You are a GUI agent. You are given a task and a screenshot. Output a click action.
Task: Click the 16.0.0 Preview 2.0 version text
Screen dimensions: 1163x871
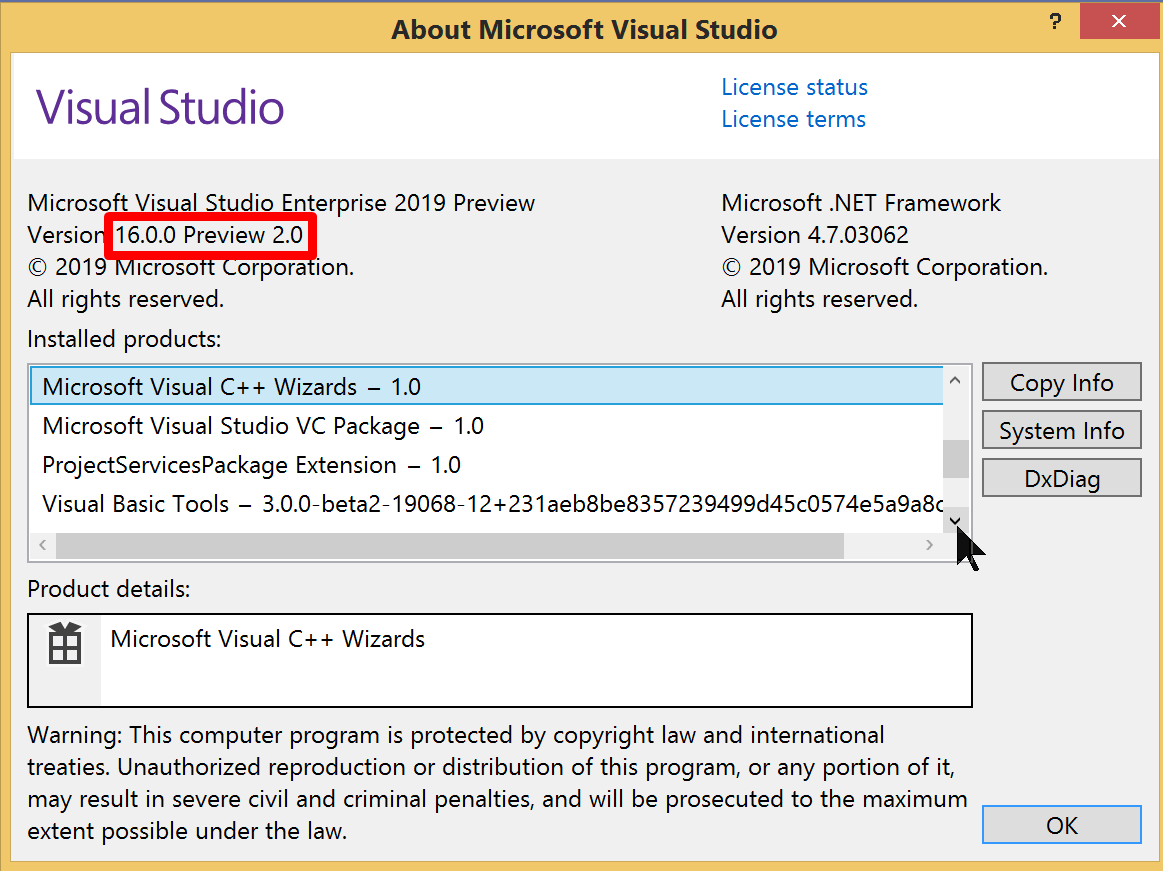[x=209, y=235]
